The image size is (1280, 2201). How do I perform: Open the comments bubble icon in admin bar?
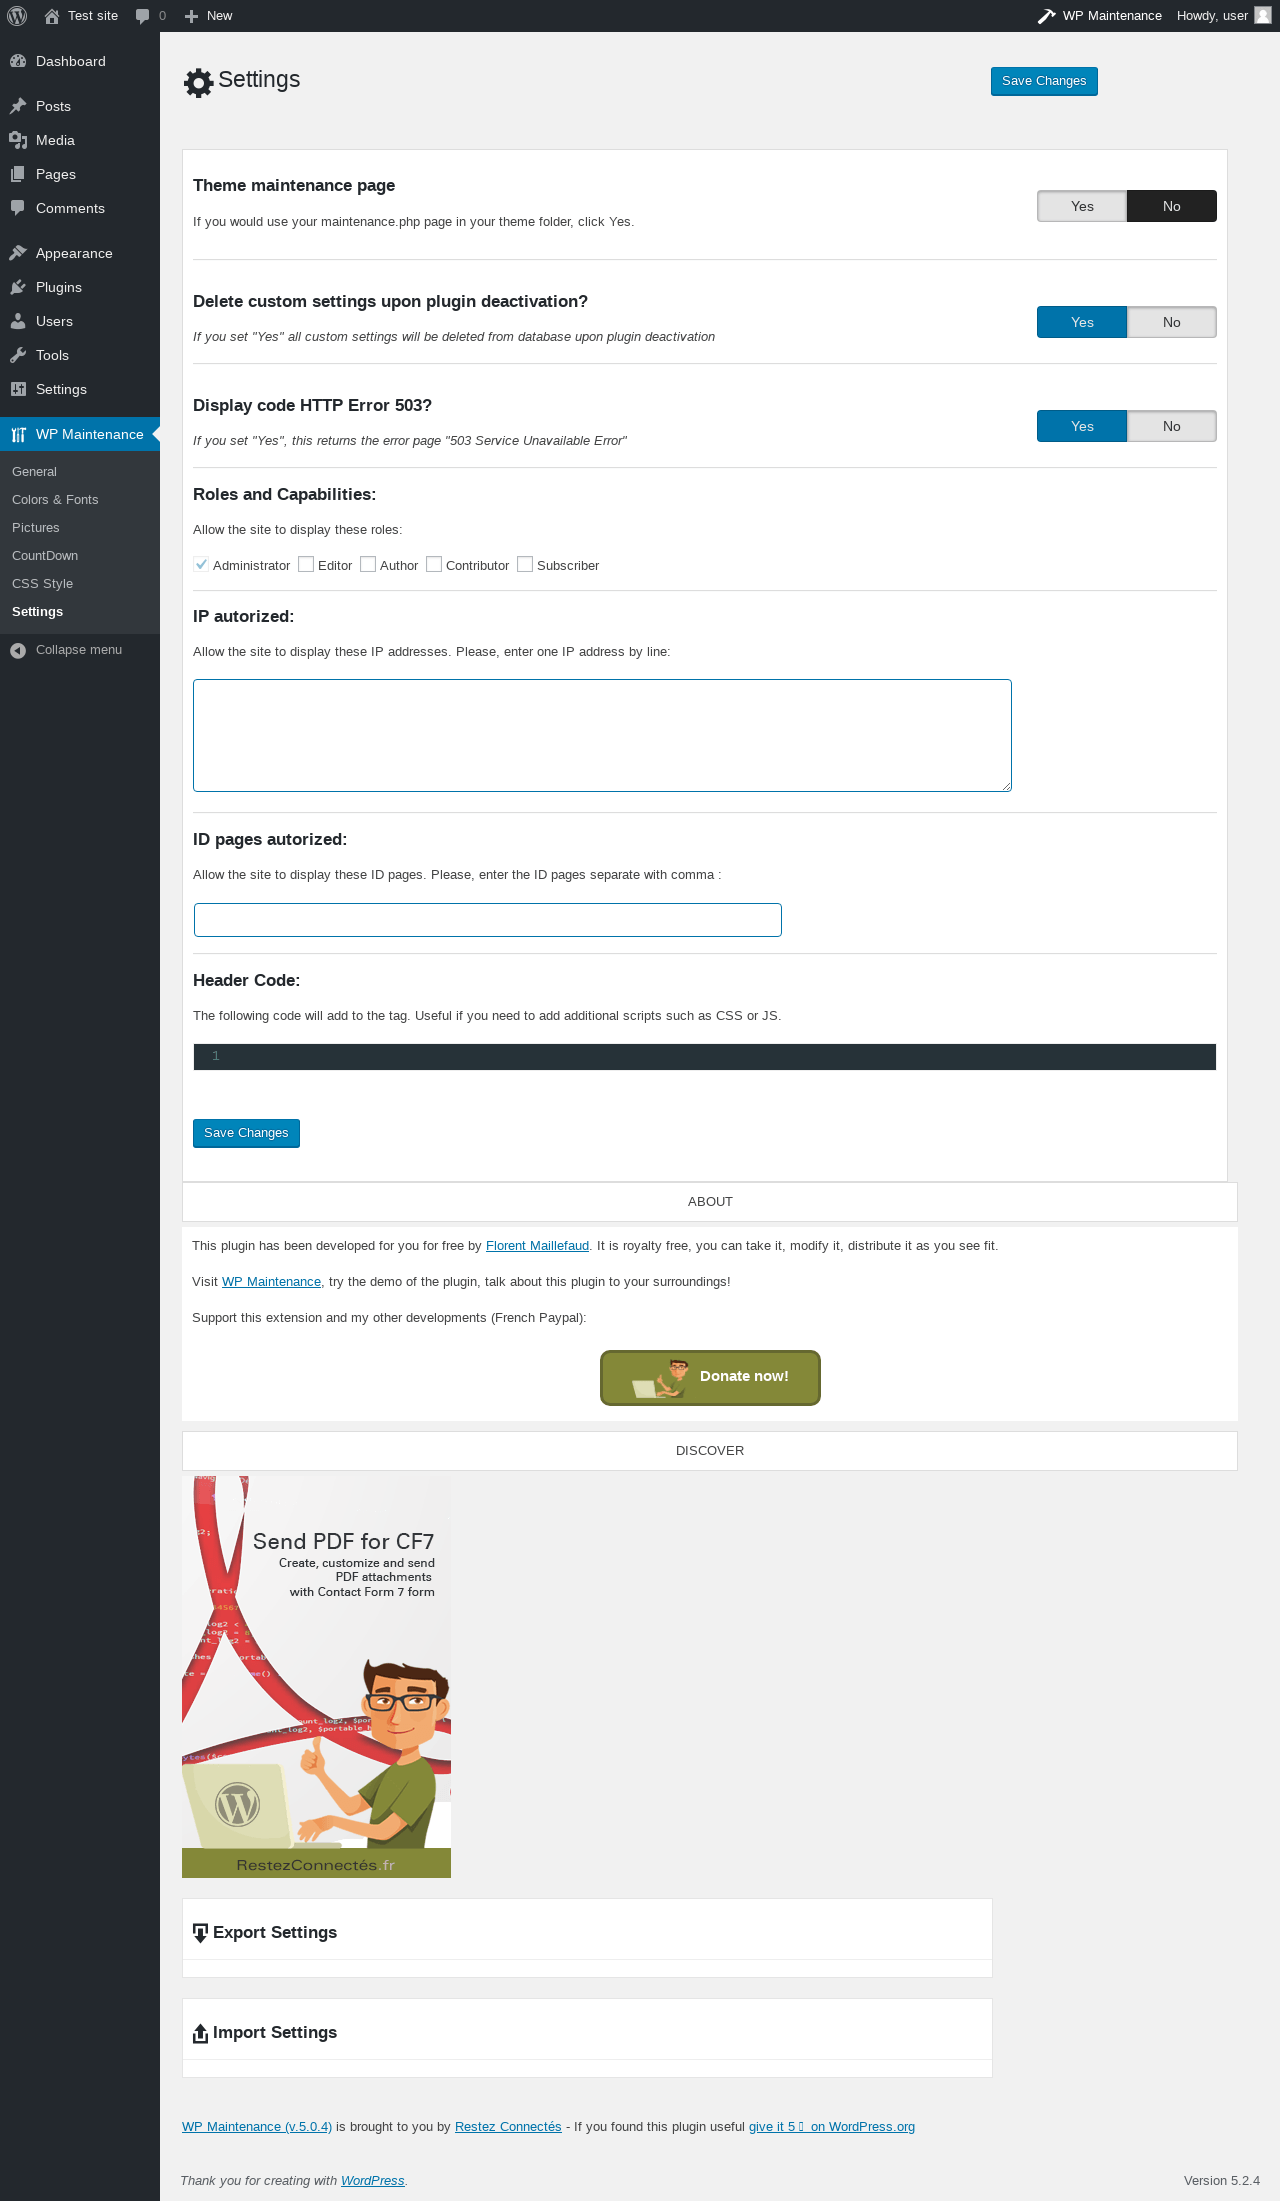click(142, 16)
